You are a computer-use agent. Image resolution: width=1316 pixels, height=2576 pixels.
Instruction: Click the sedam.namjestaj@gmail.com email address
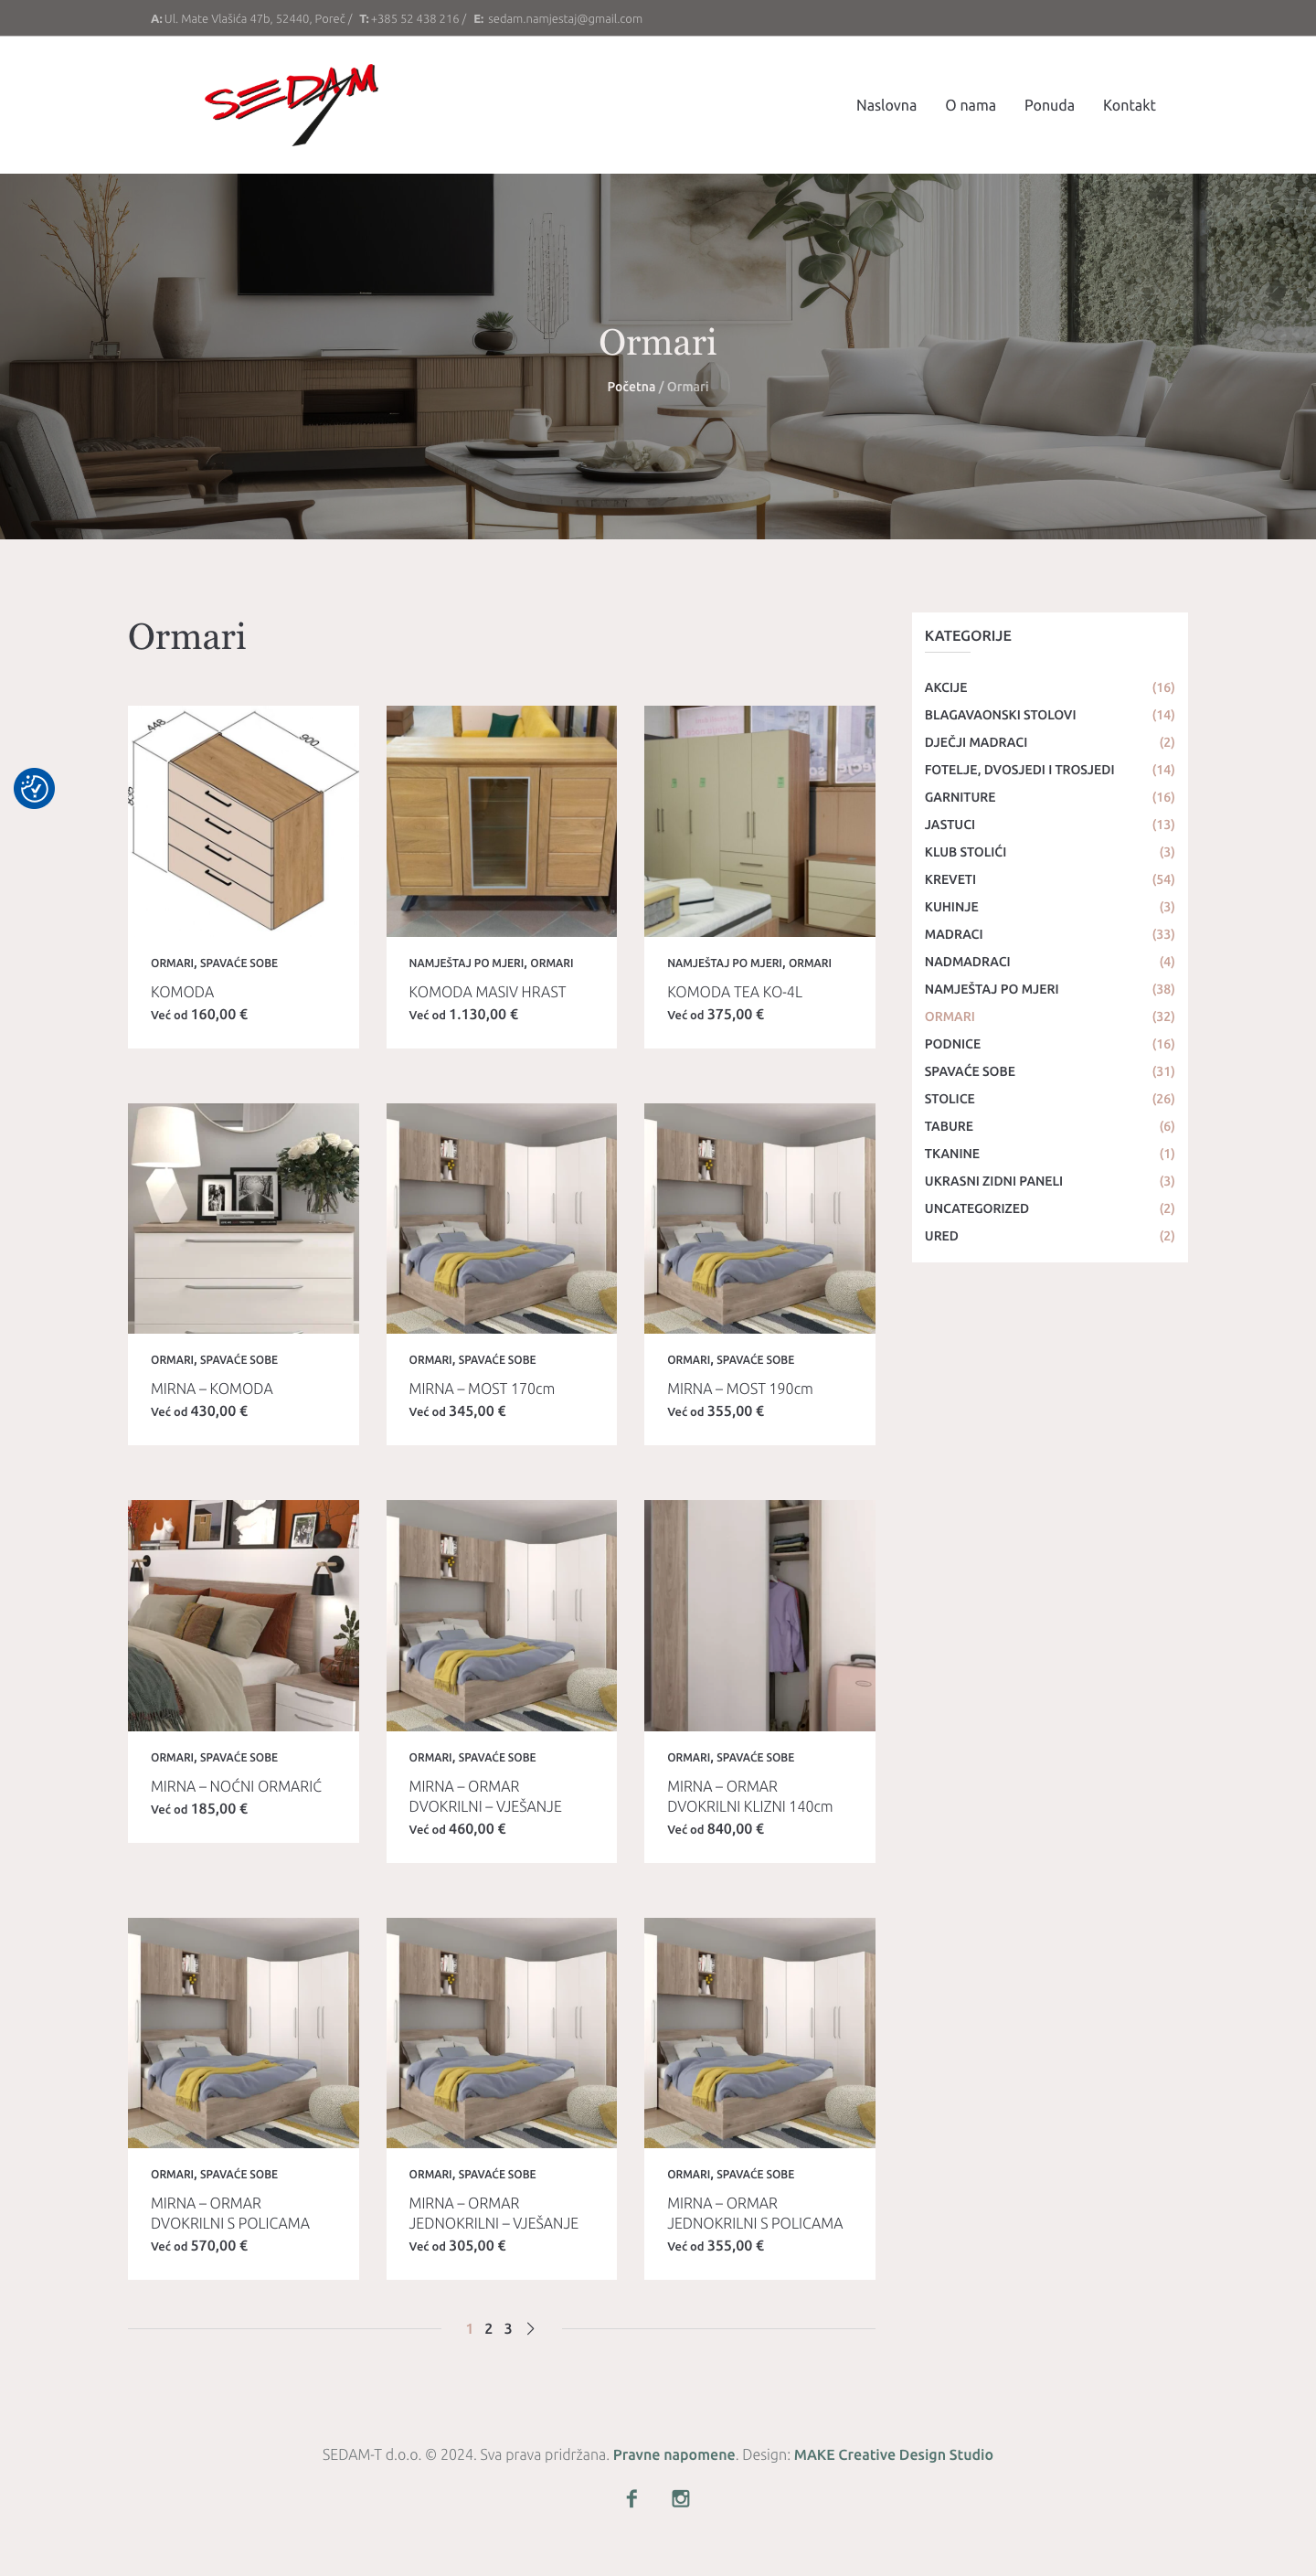click(x=565, y=18)
